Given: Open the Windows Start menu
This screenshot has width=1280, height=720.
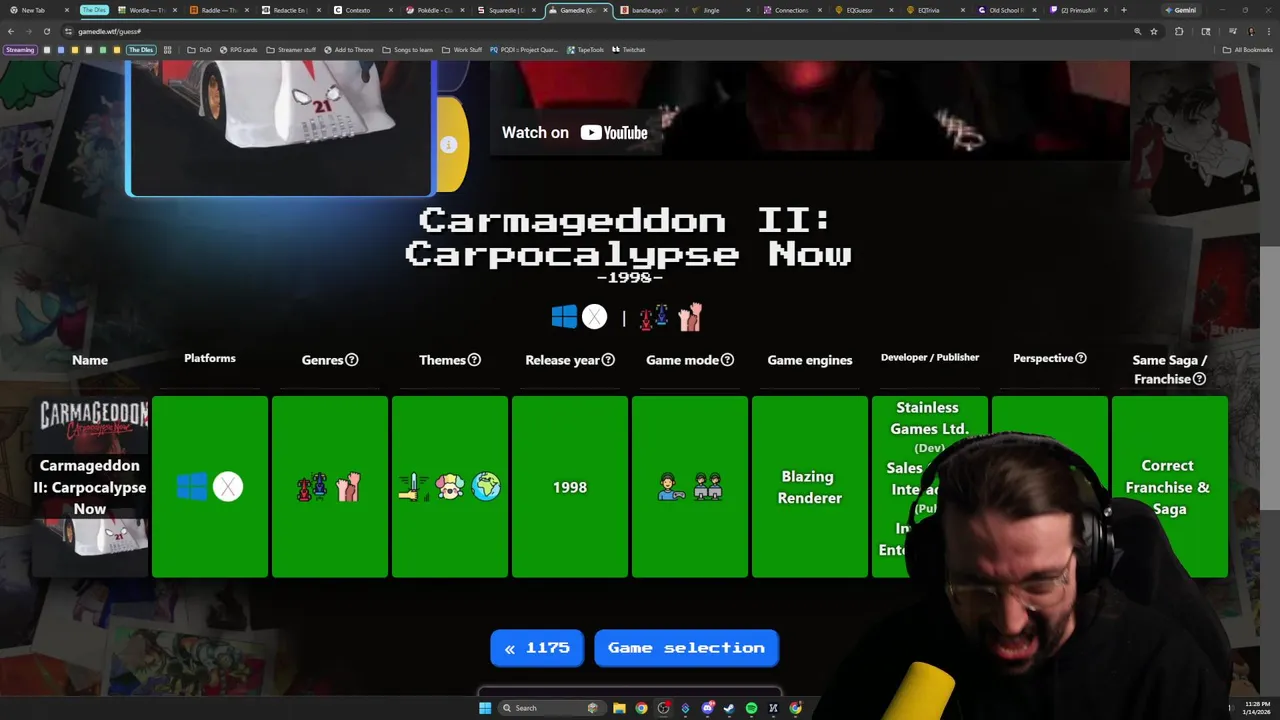Looking at the screenshot, I should click(x=485, y=708).
